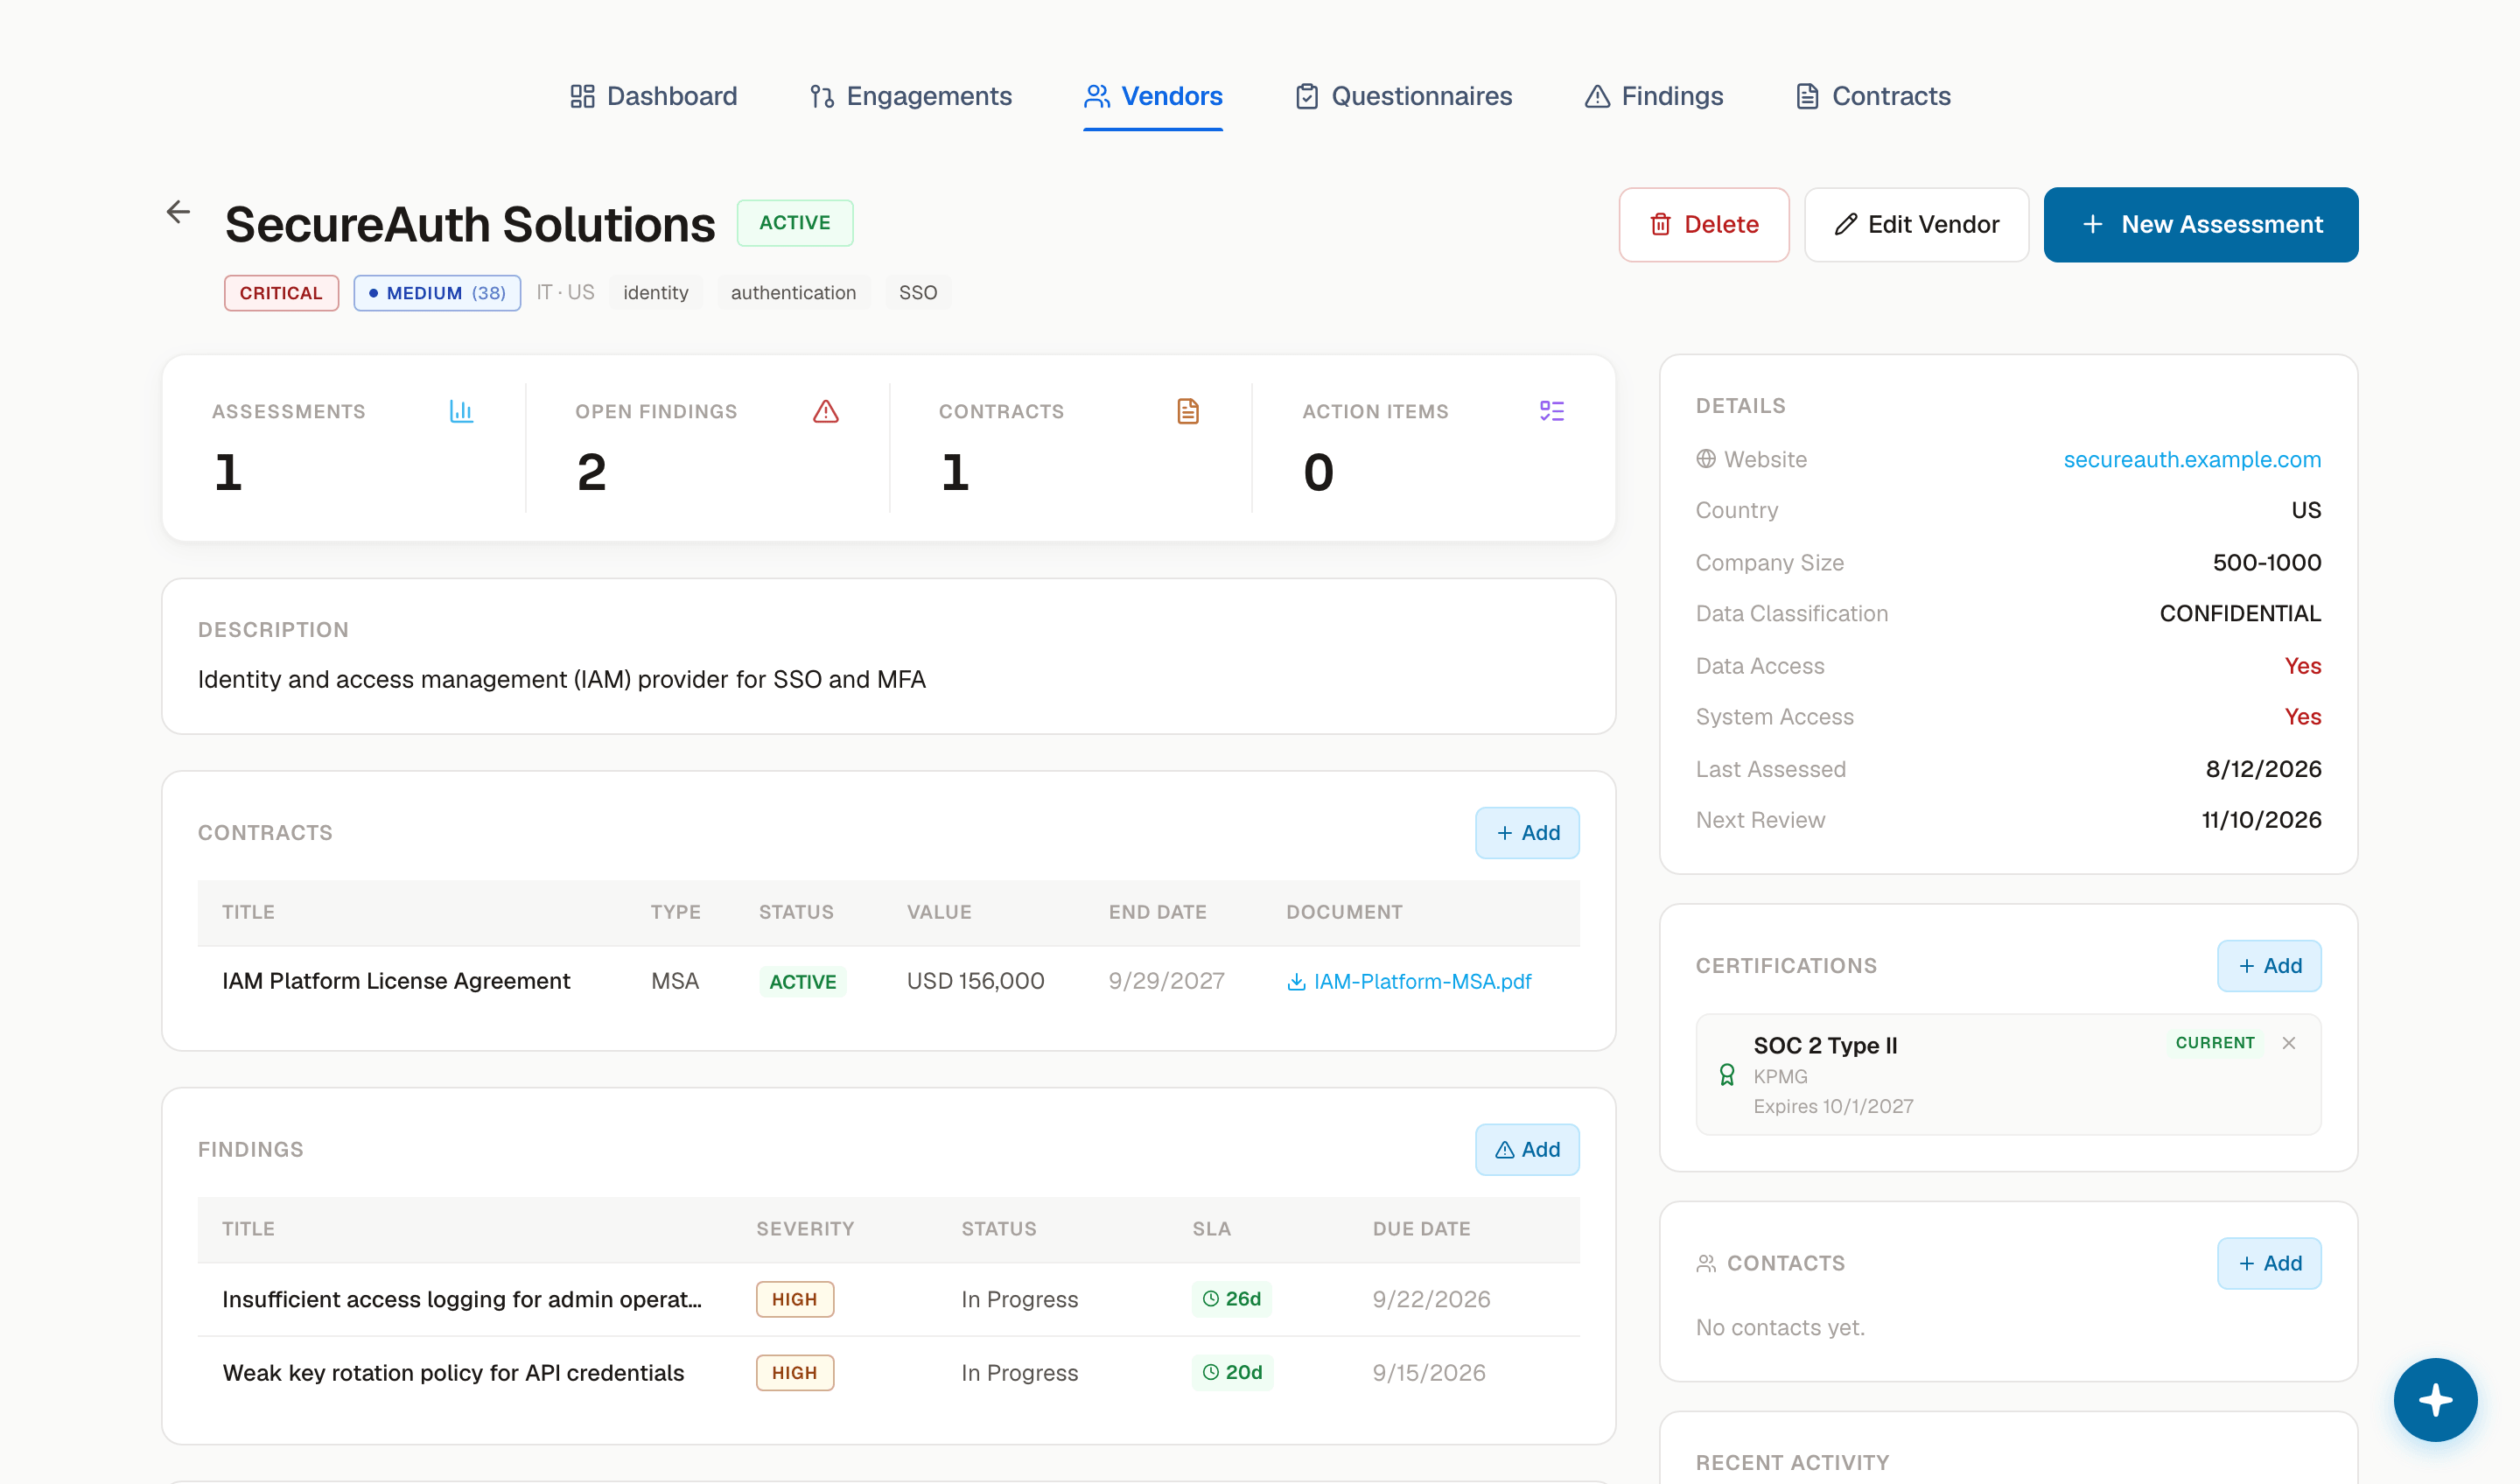Switch to the Engagements tab

pyautogui.click(x=910, y=96)
